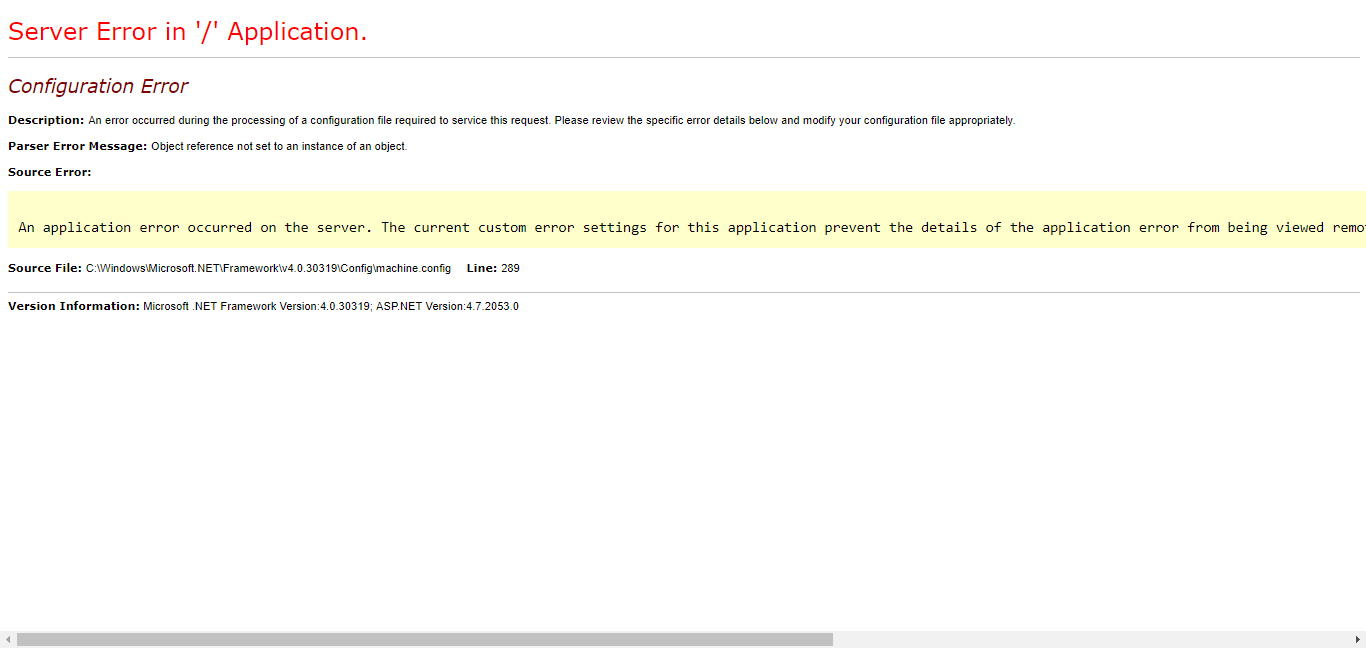Click the 'Line:' label
This screenshot has width=1366, height=648.
tap(481, 268)
